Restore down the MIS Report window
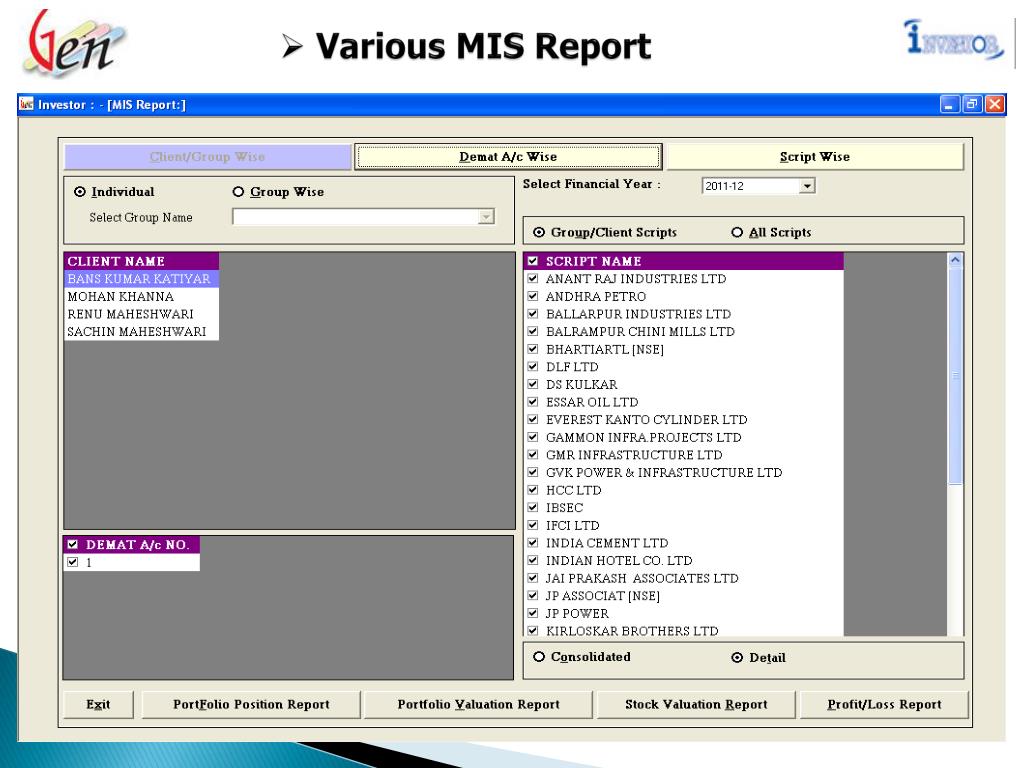1024x768 pixels. pos(972,104)
